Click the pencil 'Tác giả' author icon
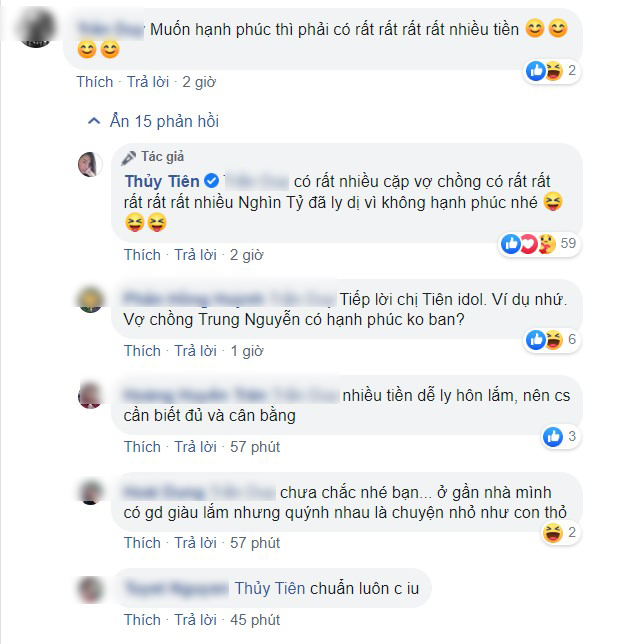This screenshot has height=644, width=625. [x=129, y=157]
